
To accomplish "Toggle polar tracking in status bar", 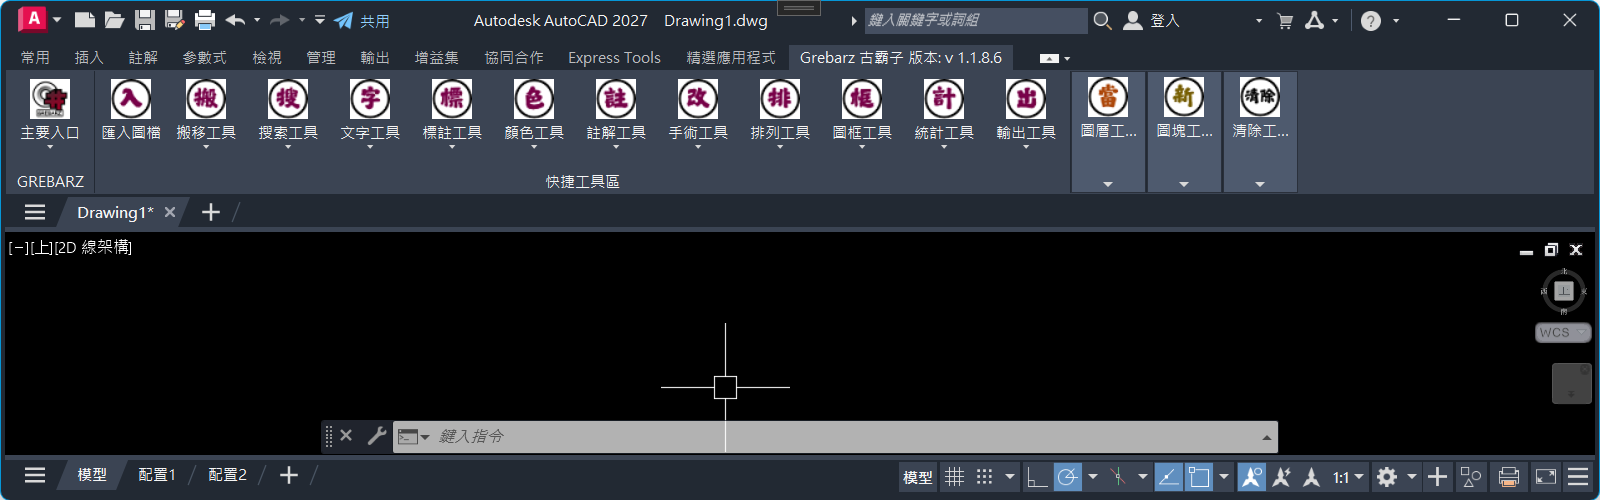I will point(1068,477).
